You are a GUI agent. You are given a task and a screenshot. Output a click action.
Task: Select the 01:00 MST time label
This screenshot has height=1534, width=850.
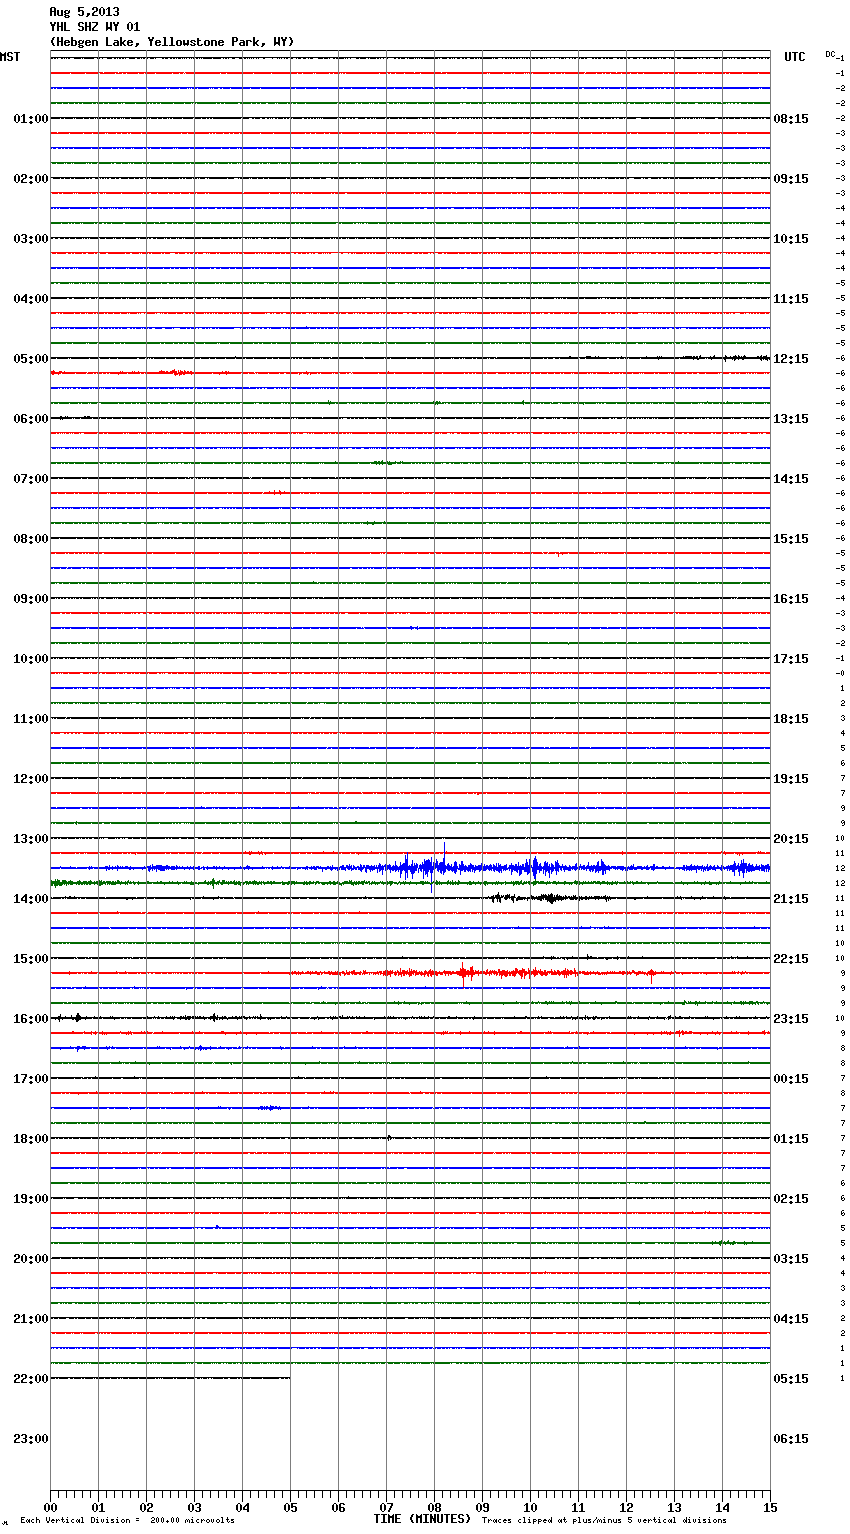click(31, 119)
